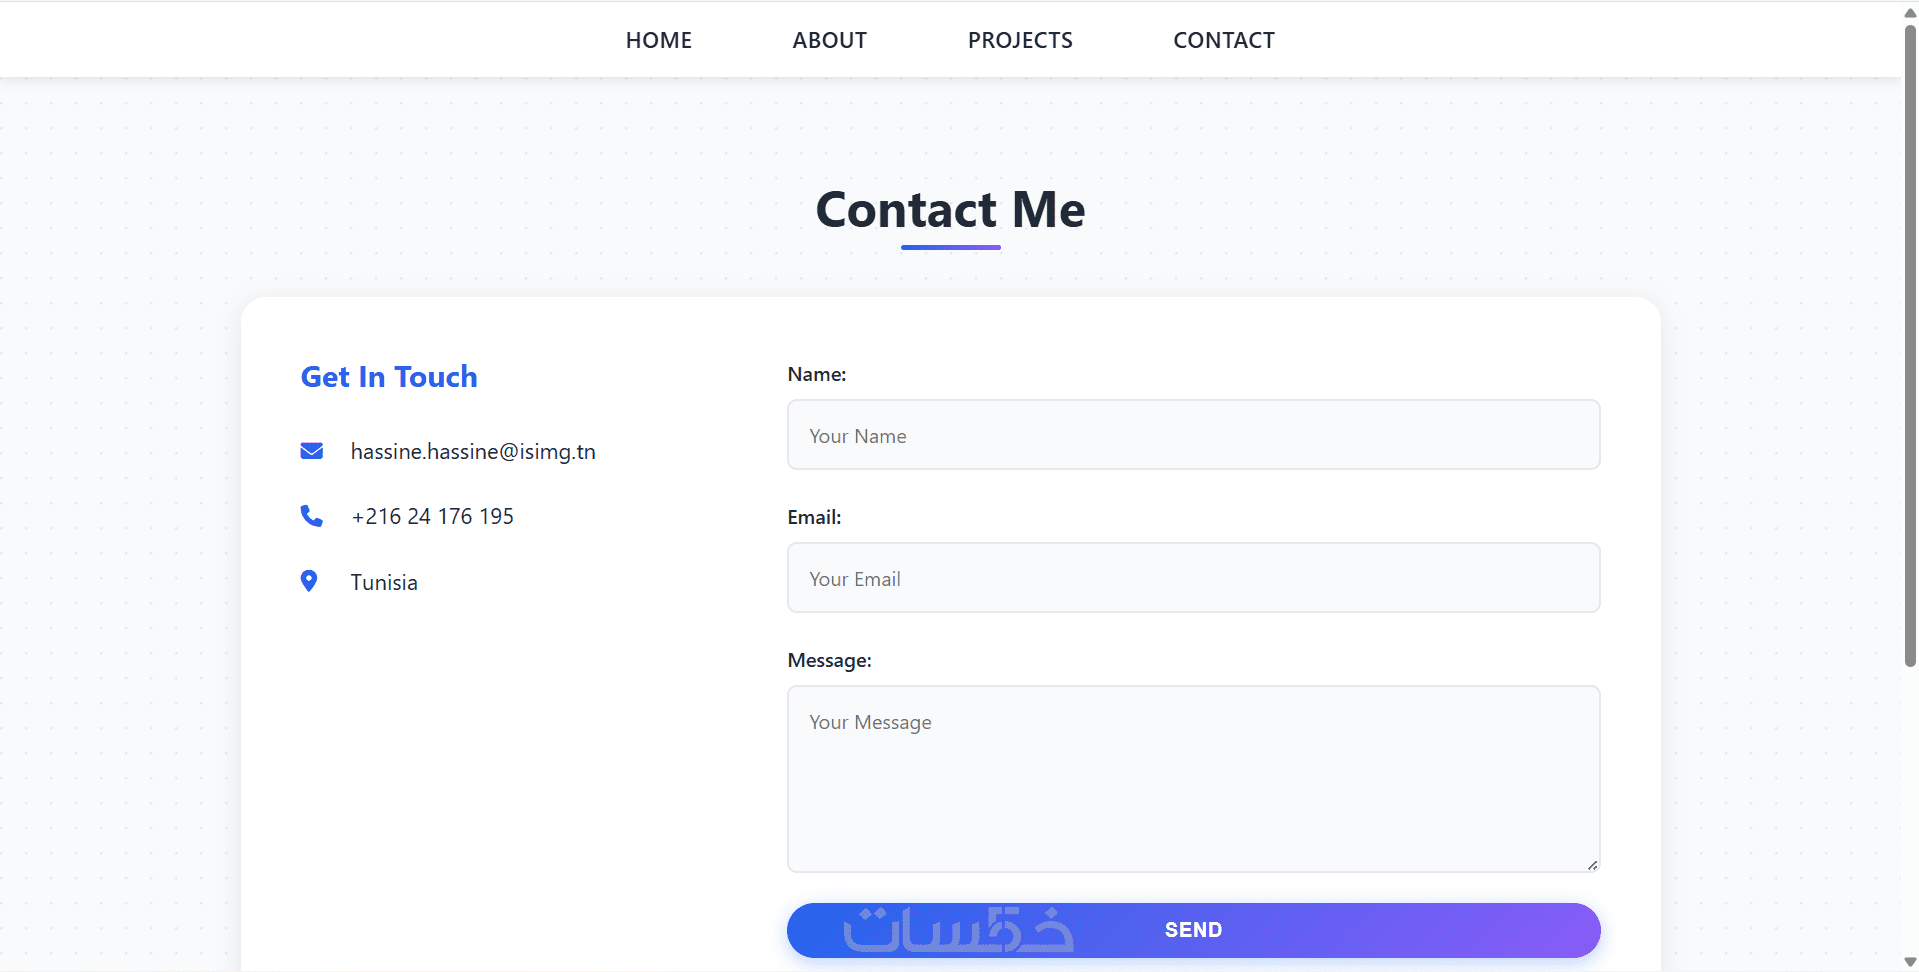Click the location pin icon
This screenshot has height=972, width=1919.
pyautogui.click(x=309, y=581)
